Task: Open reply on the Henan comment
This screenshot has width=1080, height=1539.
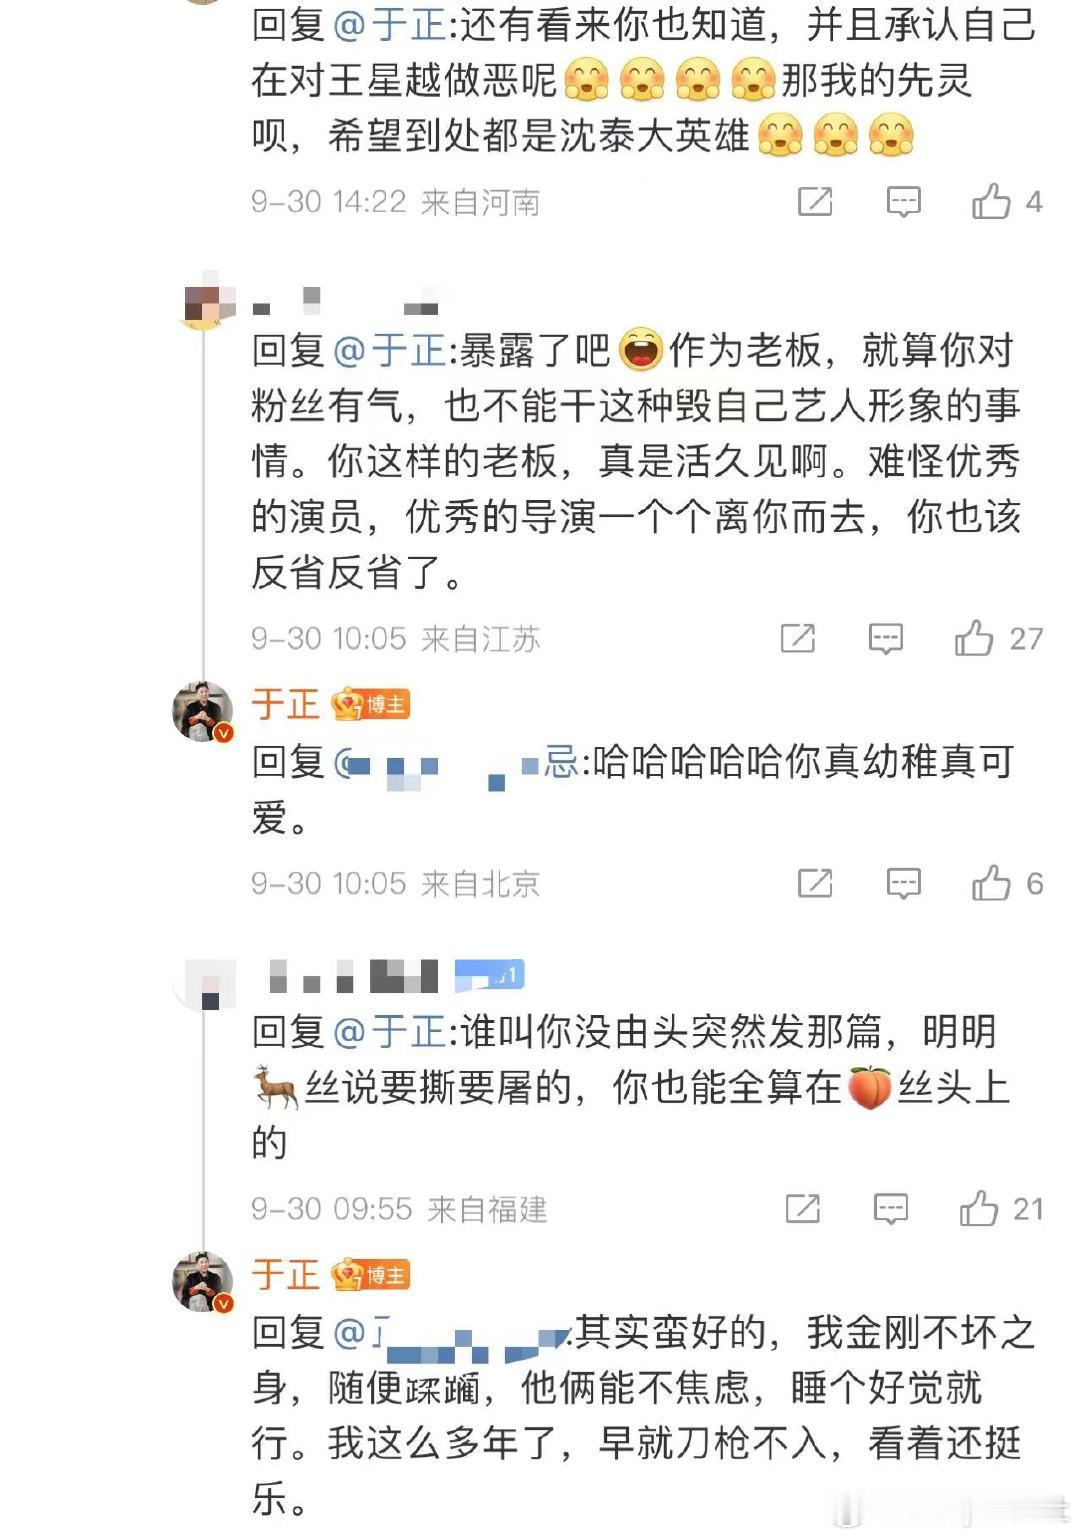Action: (903, 202)
